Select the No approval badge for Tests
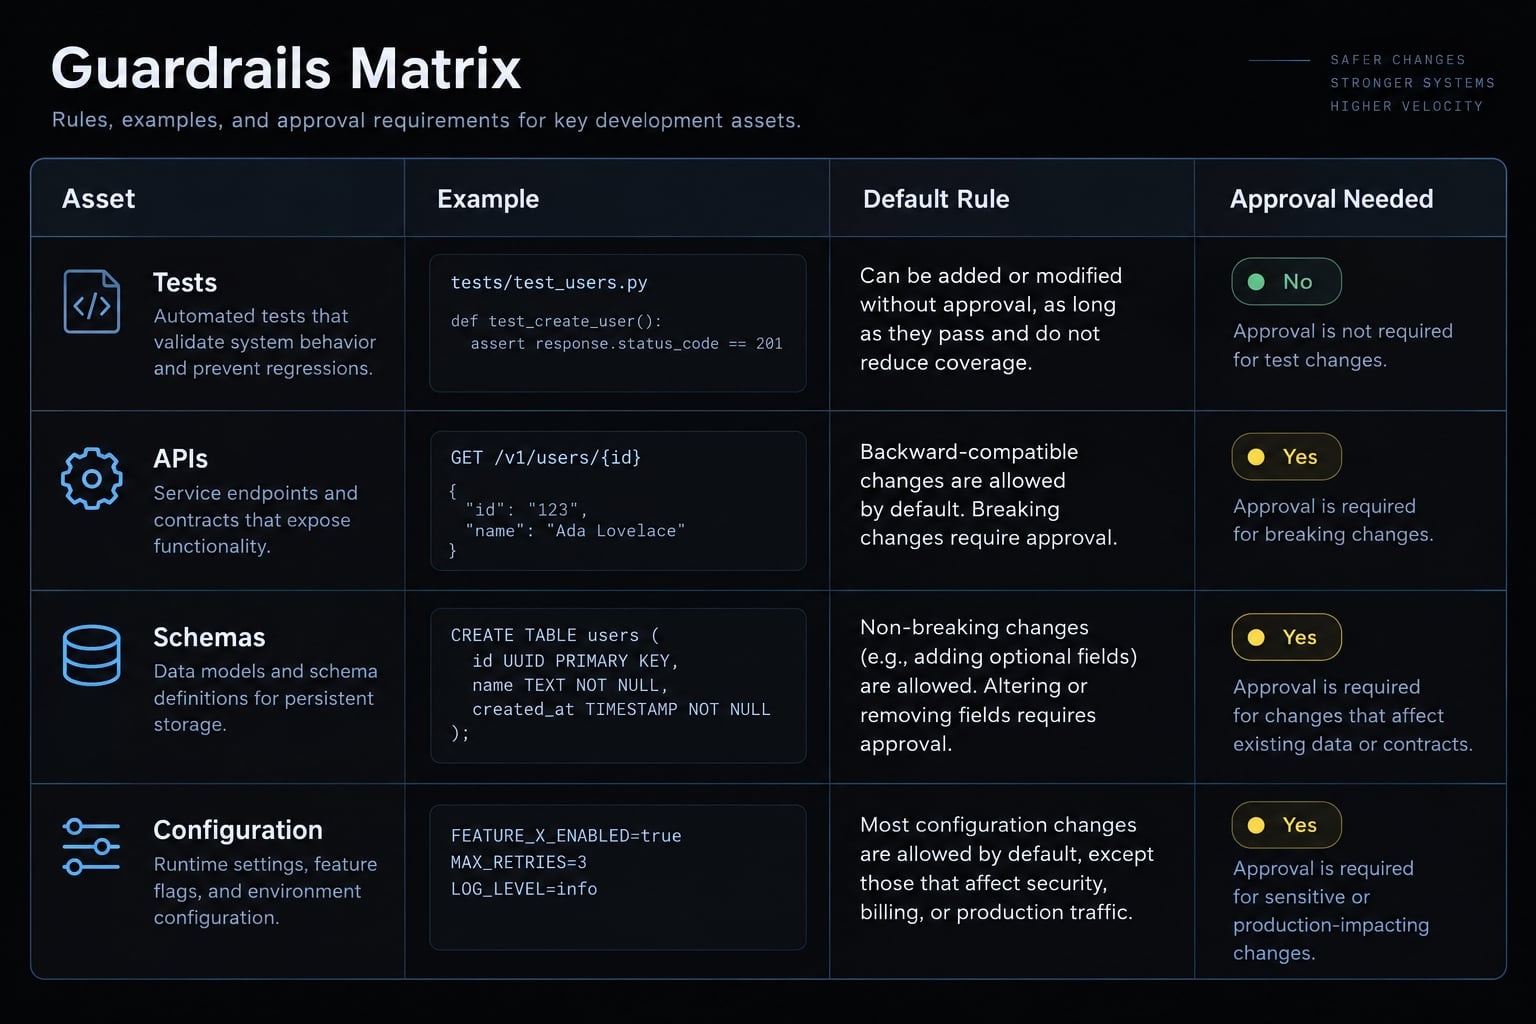The width and height of the screenshot is (1536, 1024). tap(1286, 282)
